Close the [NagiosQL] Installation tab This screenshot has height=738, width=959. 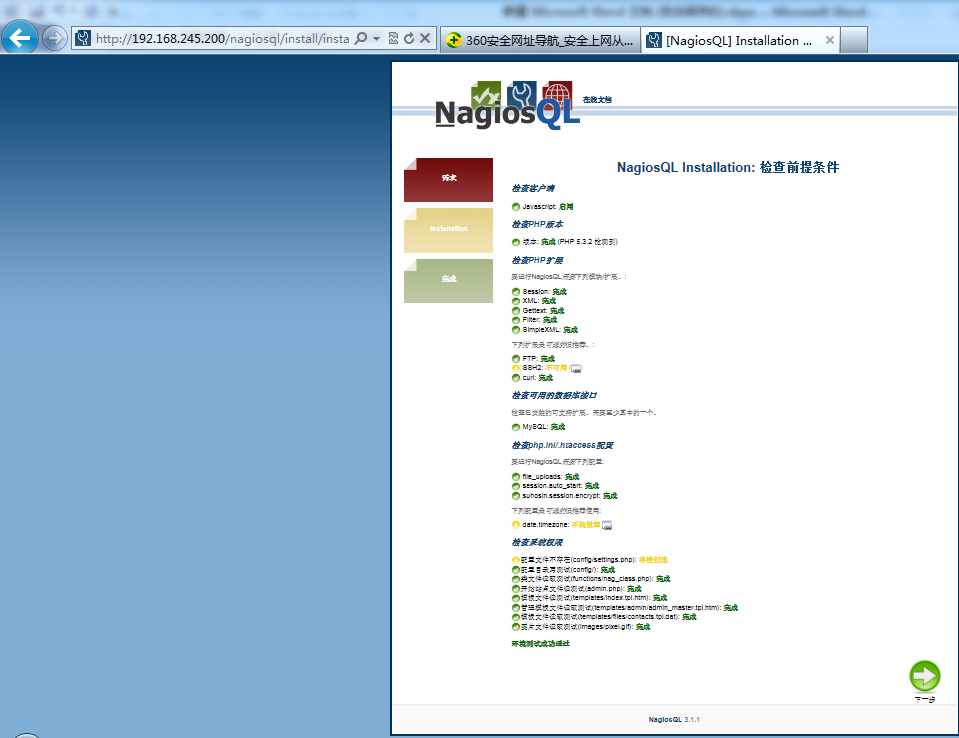coord(830,40)
